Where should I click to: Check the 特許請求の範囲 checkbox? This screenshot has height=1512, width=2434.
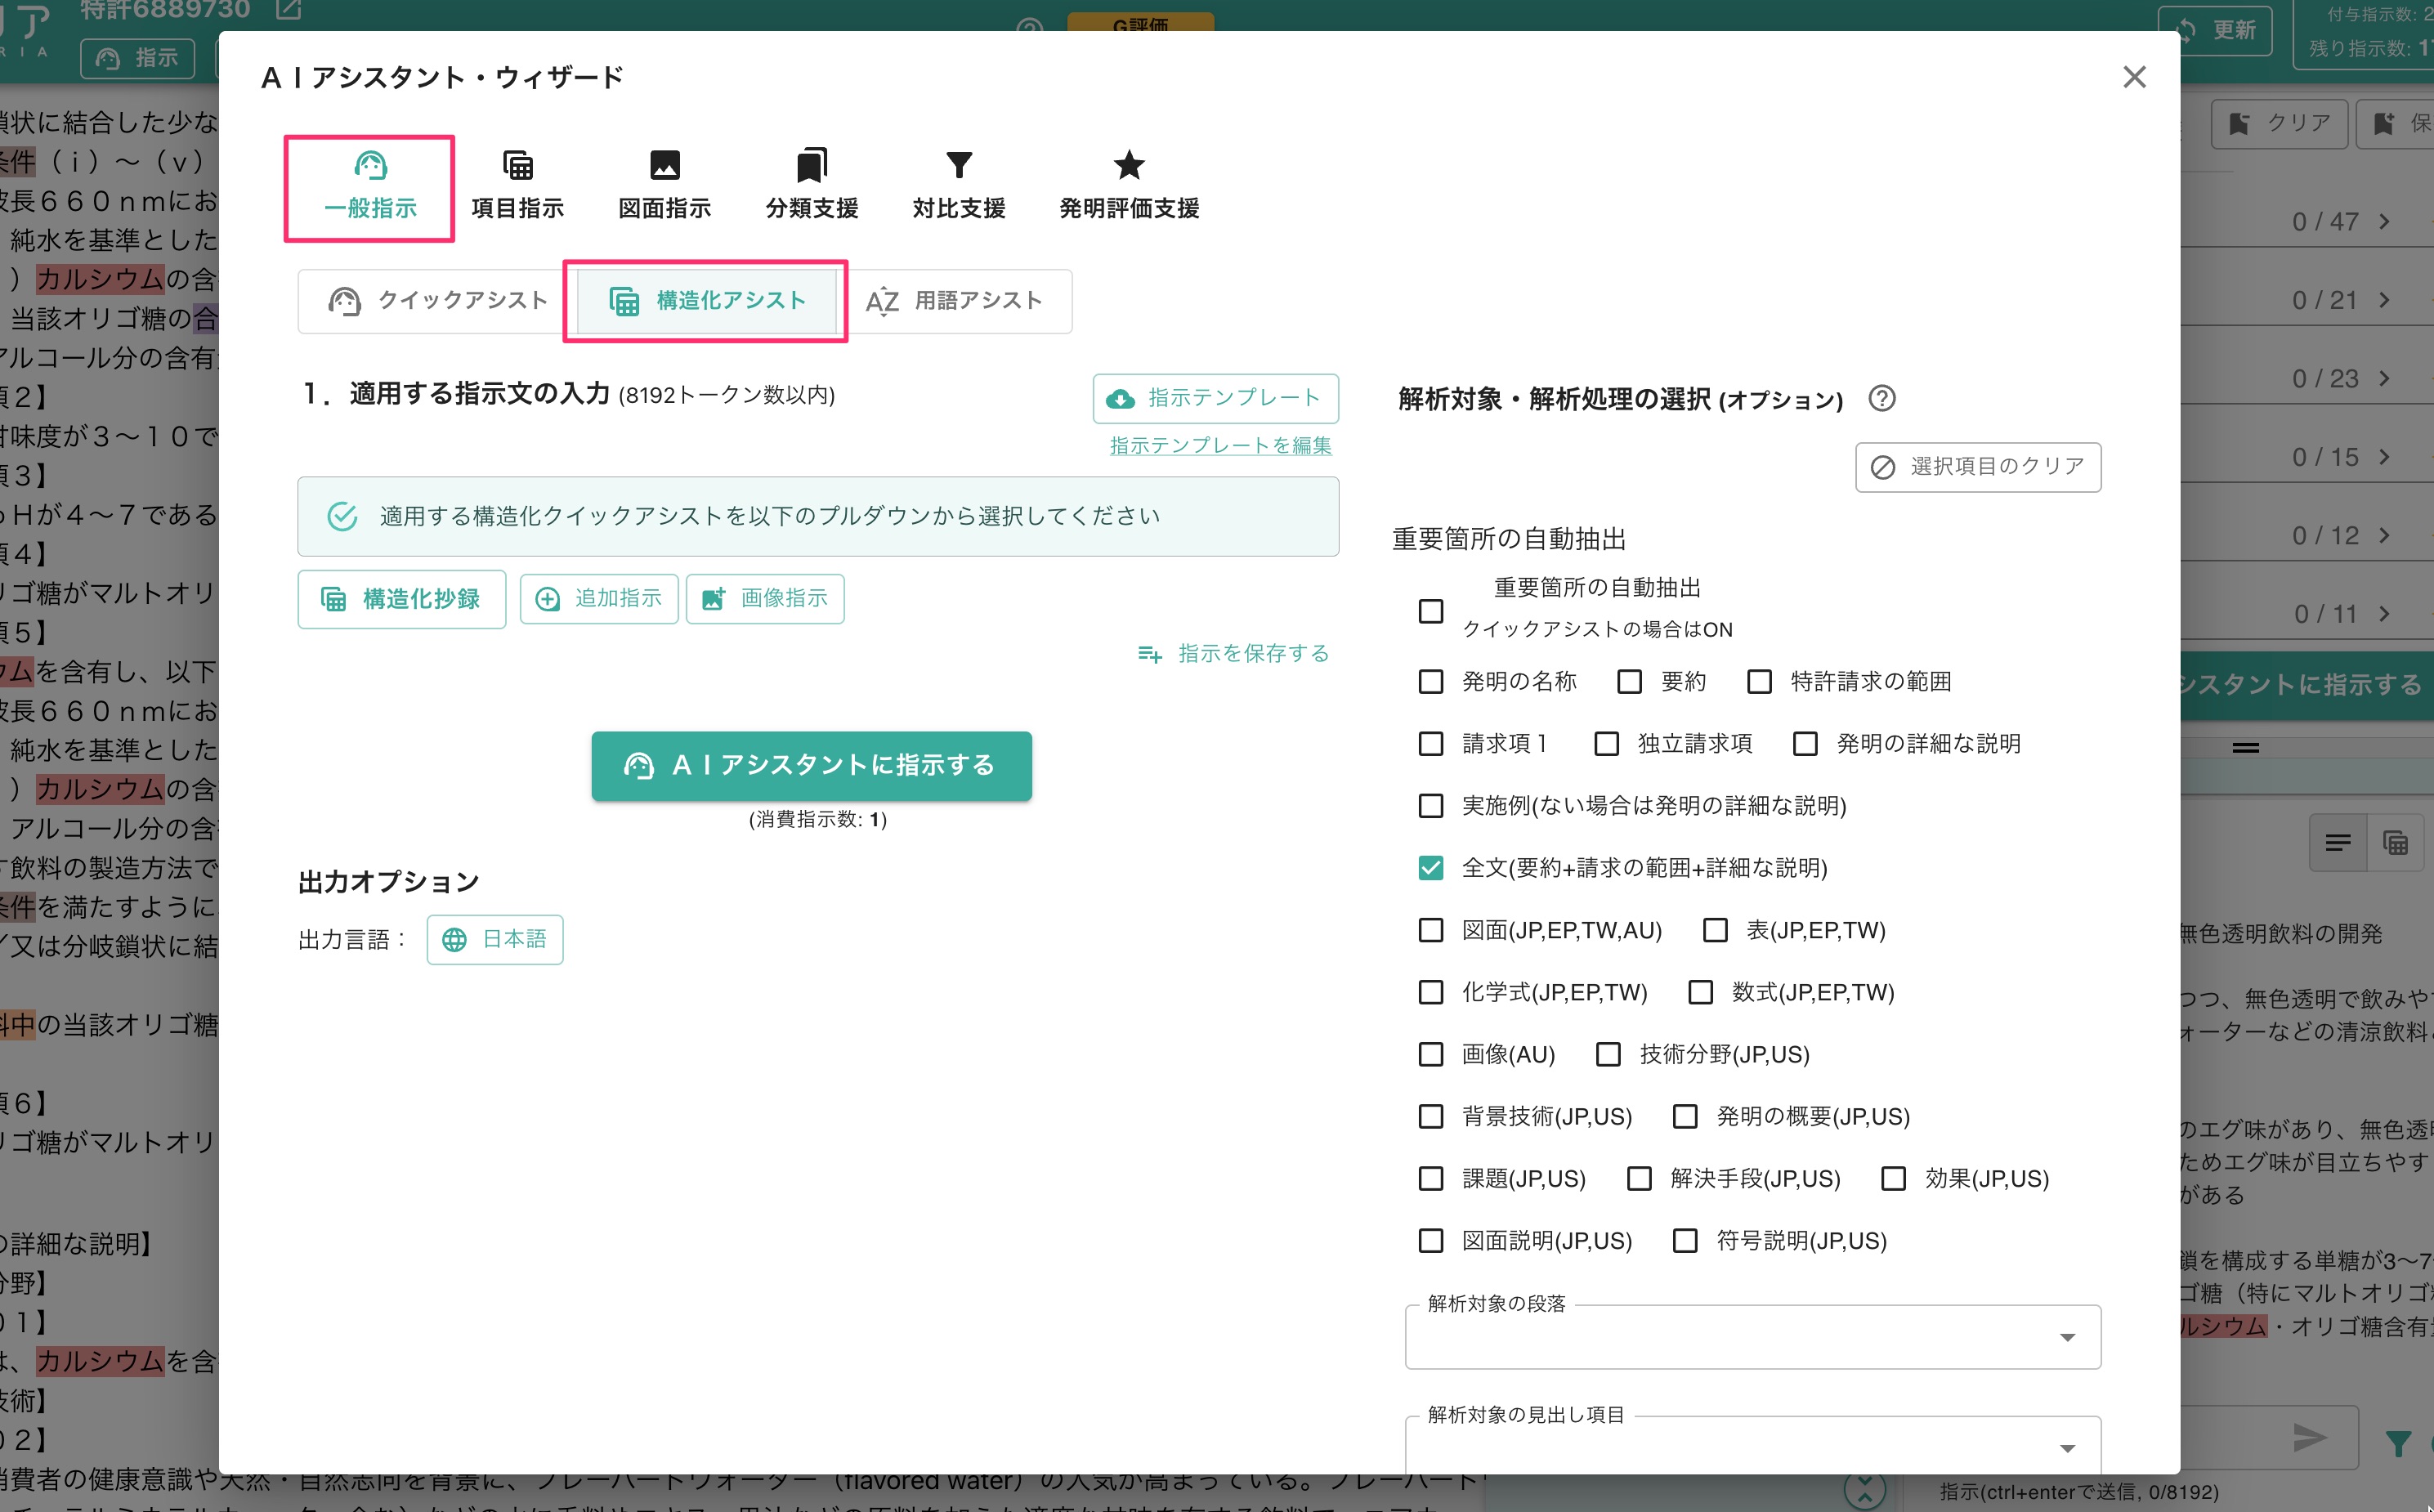pos(1759,681)
